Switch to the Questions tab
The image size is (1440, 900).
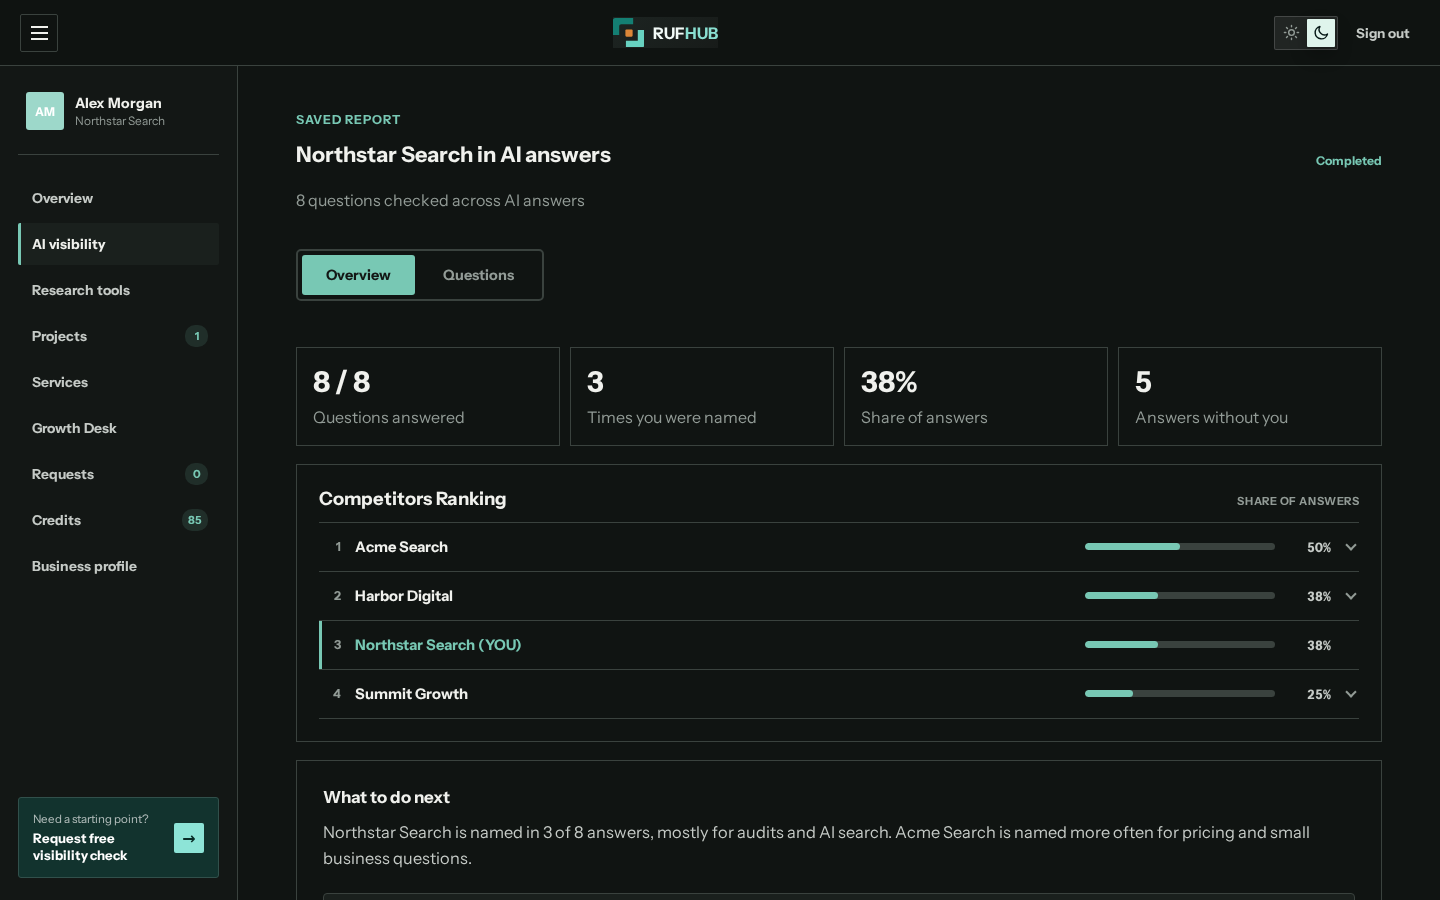pos(478,275)
